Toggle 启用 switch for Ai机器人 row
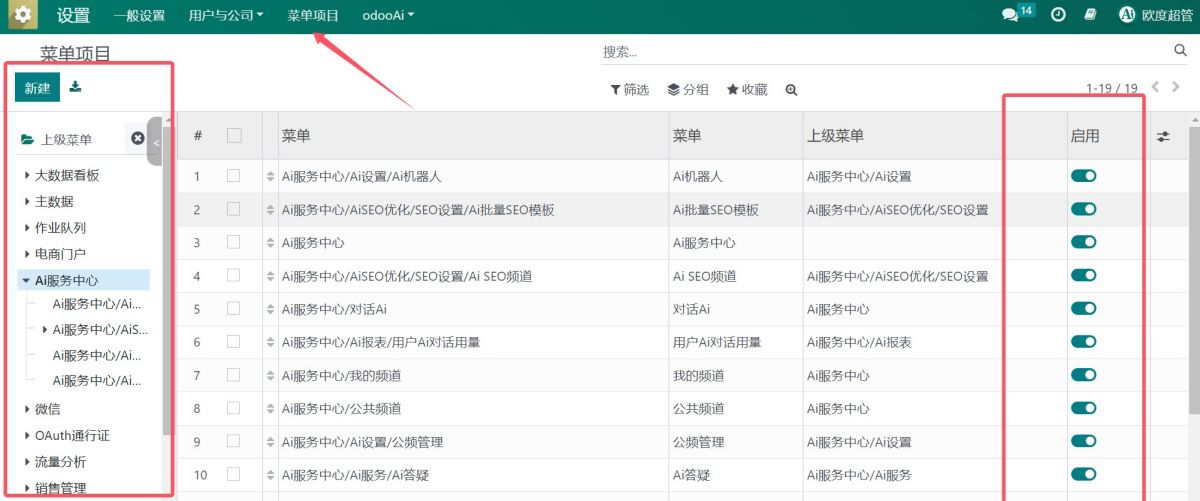Viewport: 1200px width, 501px height. [x=1083, y=176]
